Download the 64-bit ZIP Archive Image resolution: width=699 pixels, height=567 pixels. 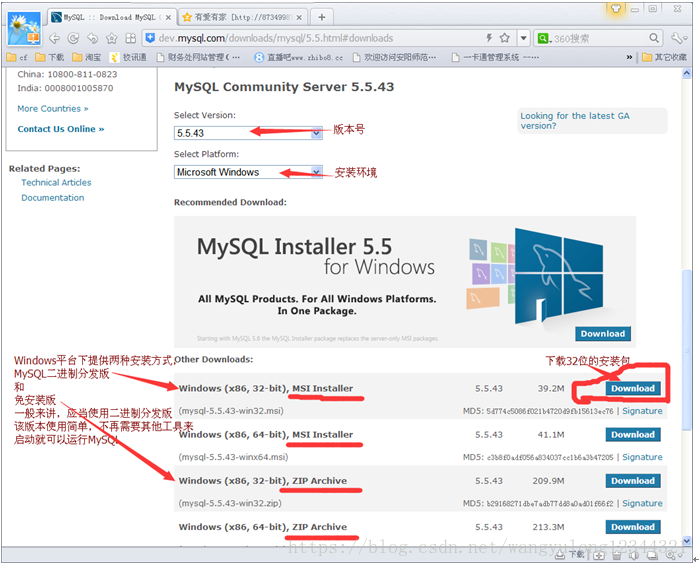pyautogui.click(x=633, y=527)
